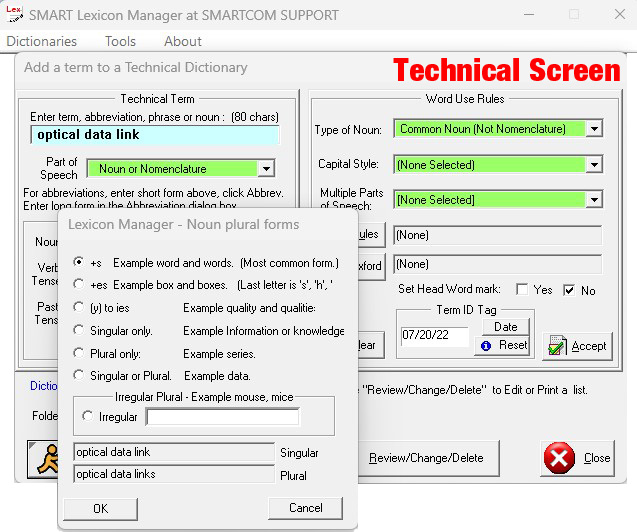This screenshot has height=532, width=637.
Task: Select the Irregular plural radio button
Action: (87, 416)
